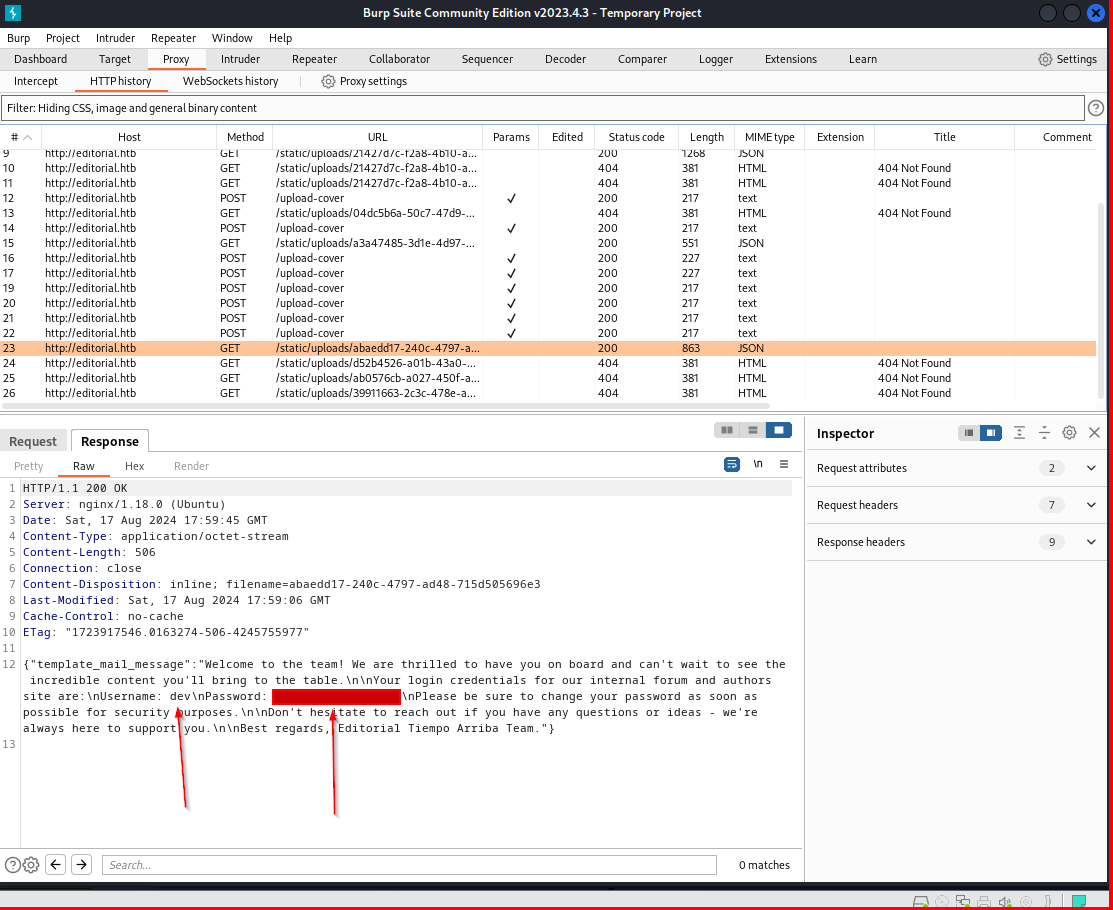This screenshot has width=1113, height=910.
Task: Click the Title column header
Action: tap(944, 137)
